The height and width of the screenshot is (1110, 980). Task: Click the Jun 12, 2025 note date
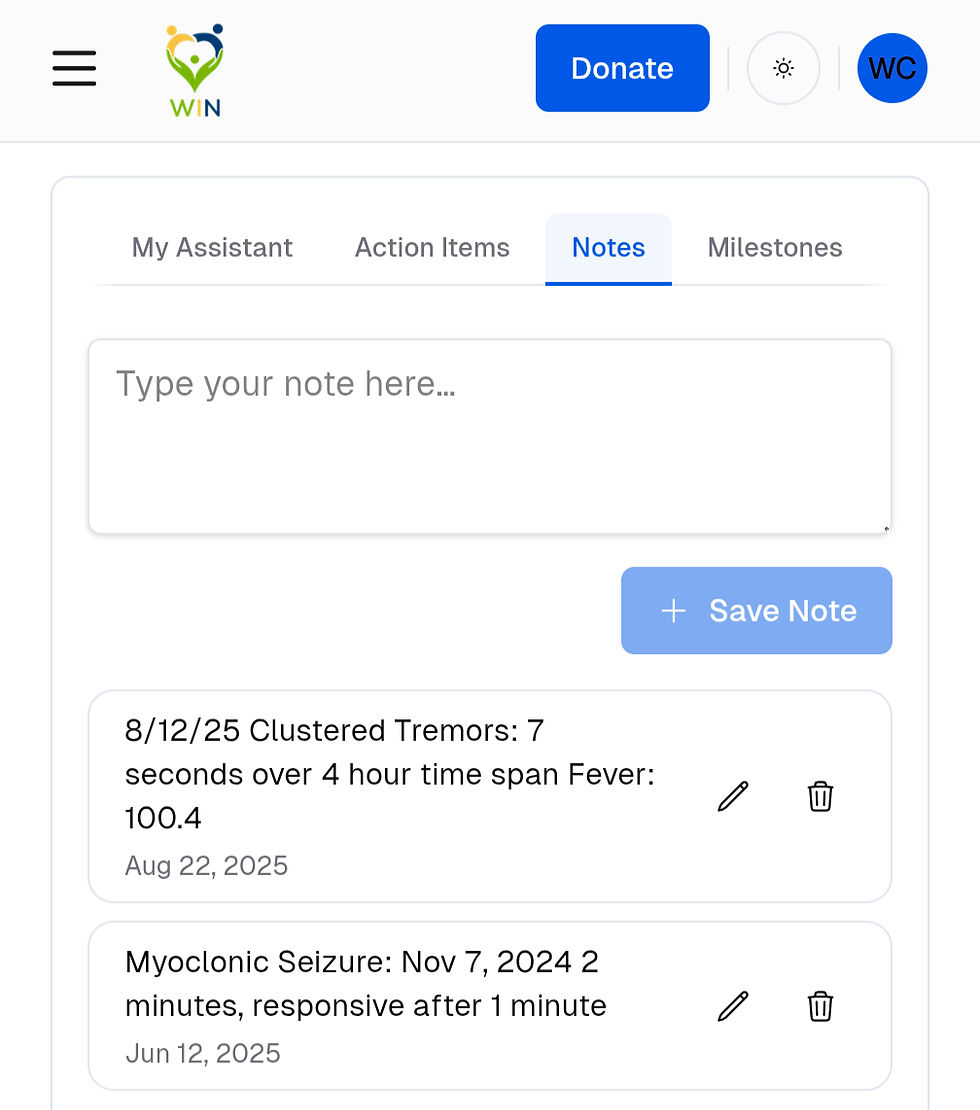[x=202, y=1053]
